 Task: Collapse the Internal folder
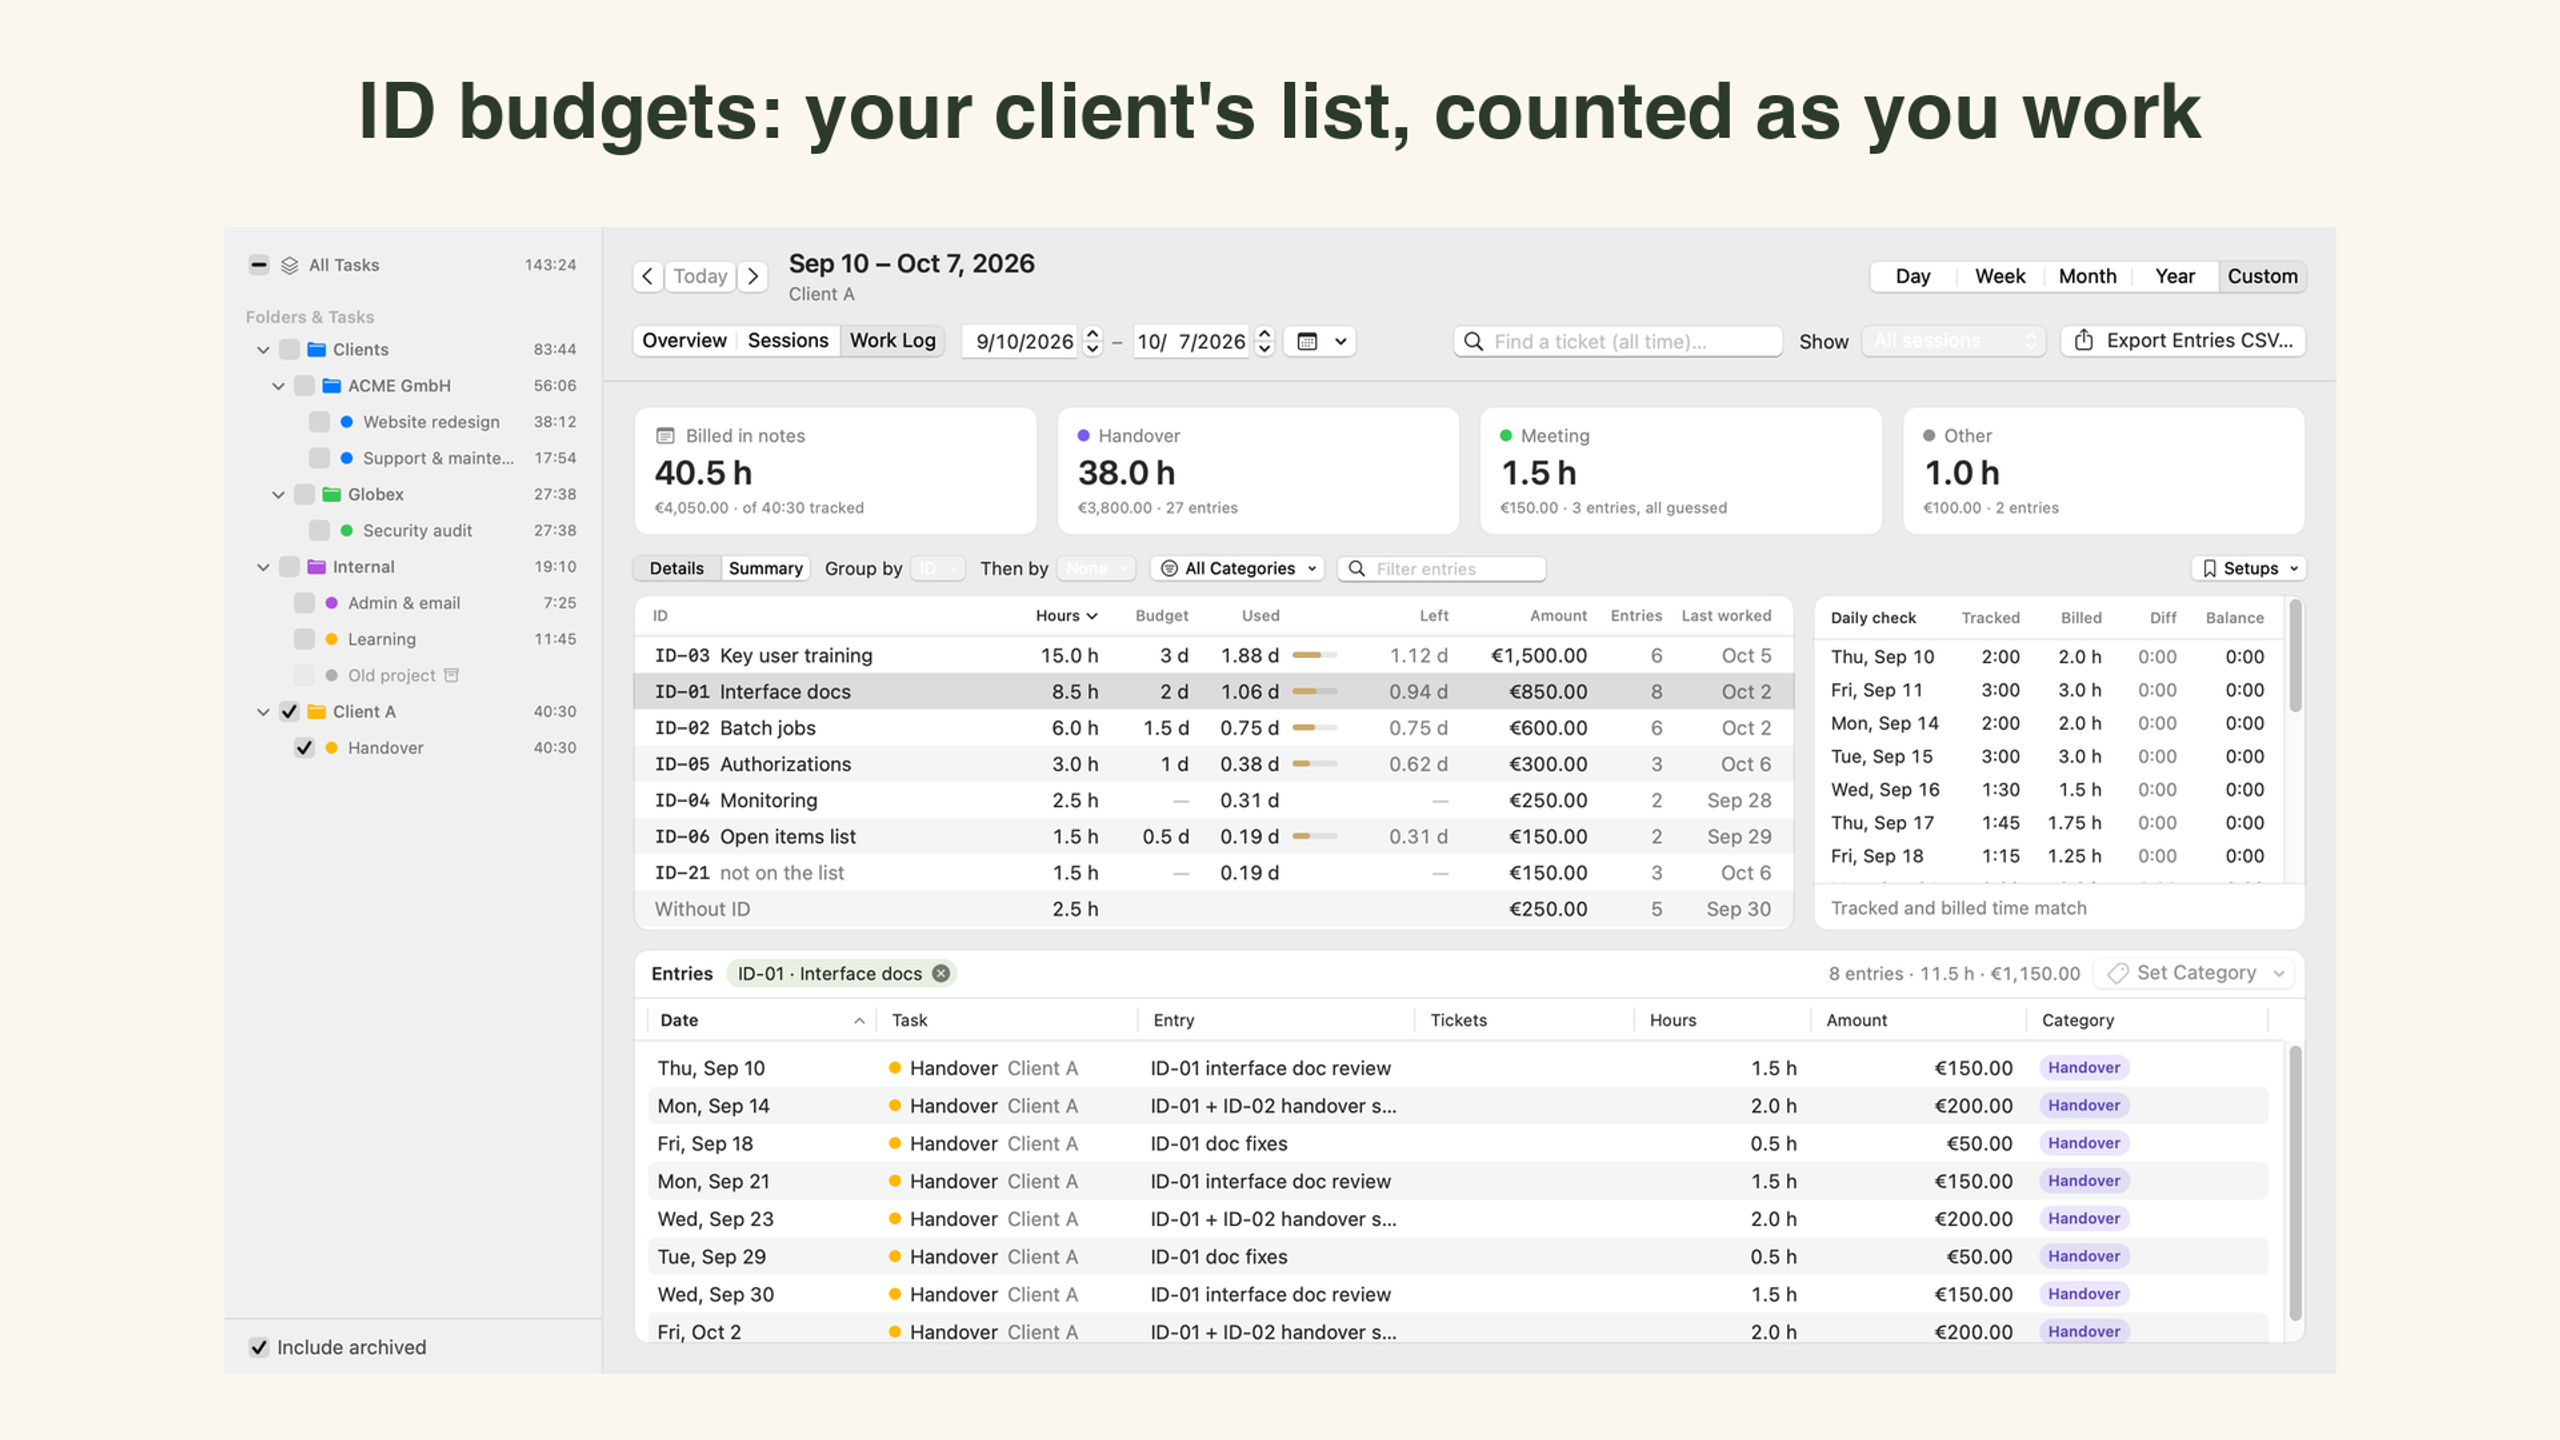(x=263, y=567)
